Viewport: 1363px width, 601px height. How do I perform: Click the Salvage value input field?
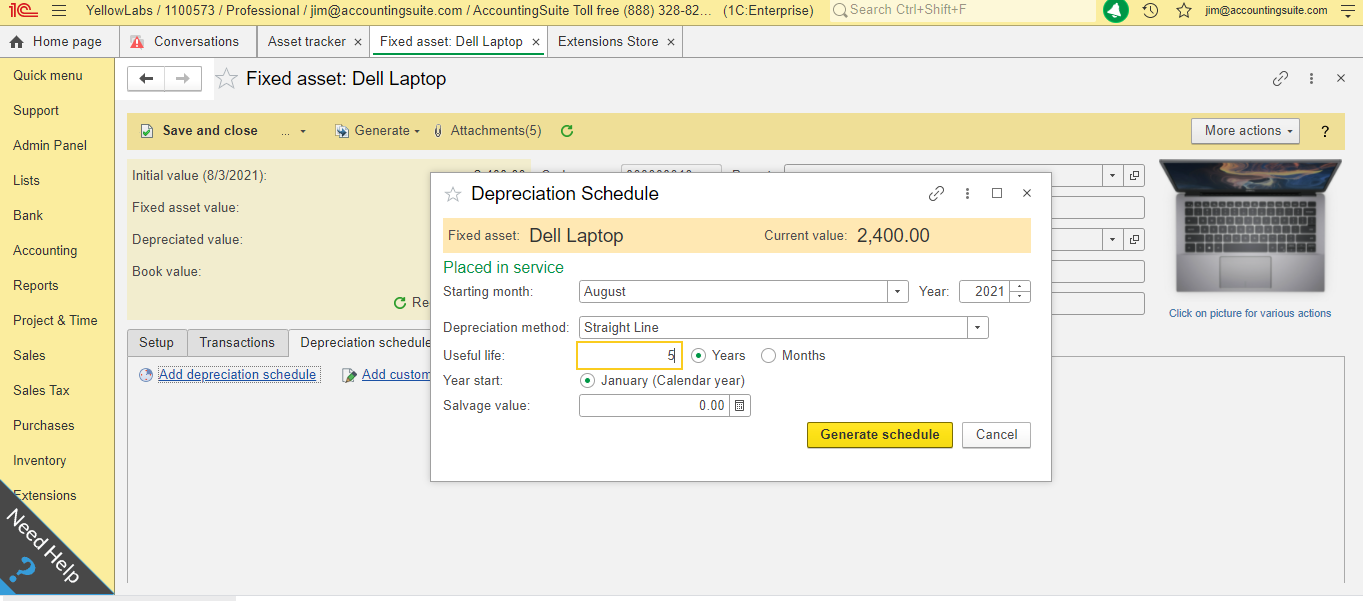tap(655, 405)
